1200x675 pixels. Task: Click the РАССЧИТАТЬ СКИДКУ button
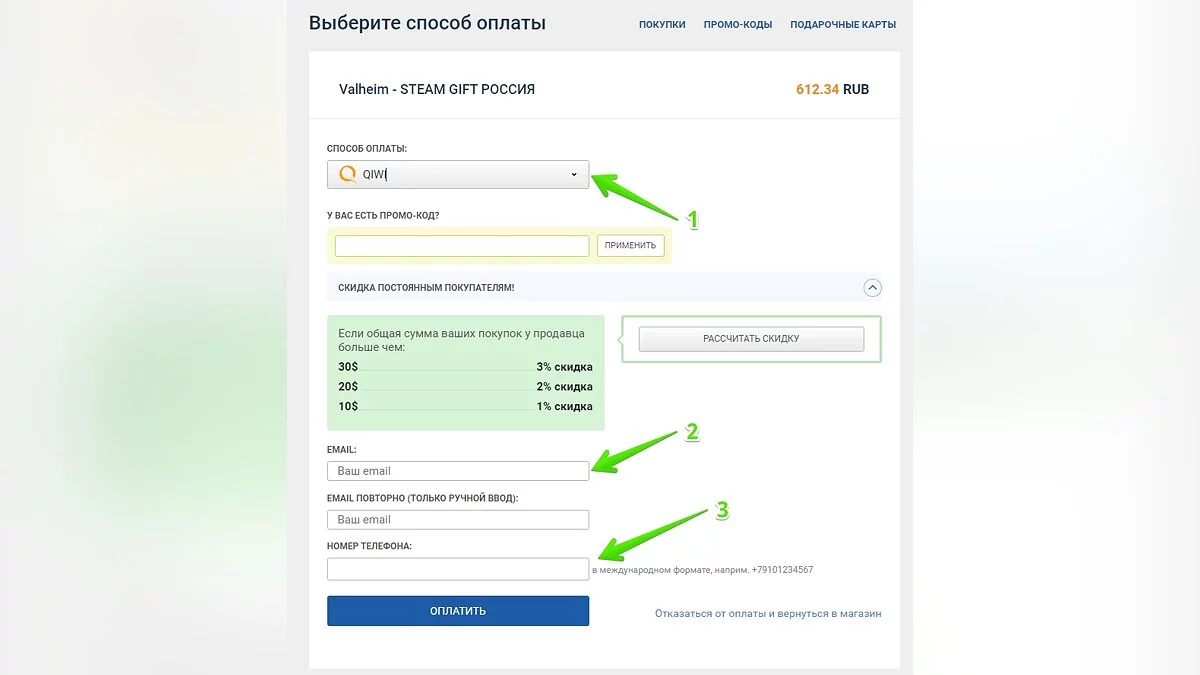(751, 339)
